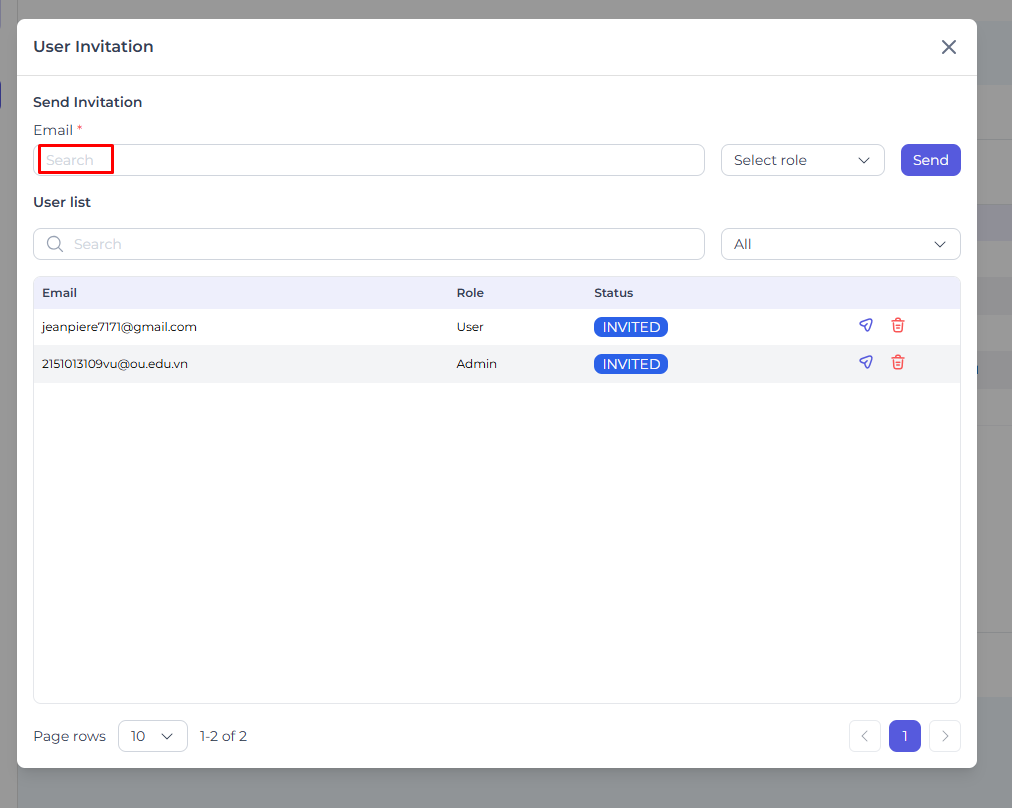1012x808 pixels.
Task: Click the 1-2 of 2 count text
Action: 223,736
